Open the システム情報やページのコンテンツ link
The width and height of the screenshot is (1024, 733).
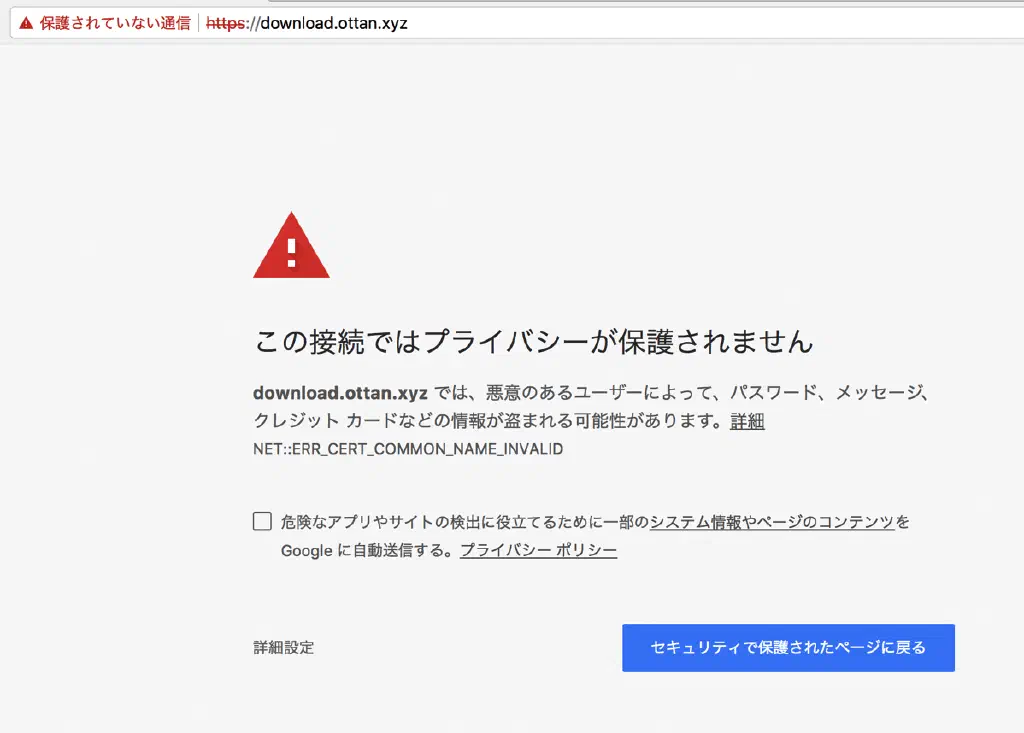771,522
